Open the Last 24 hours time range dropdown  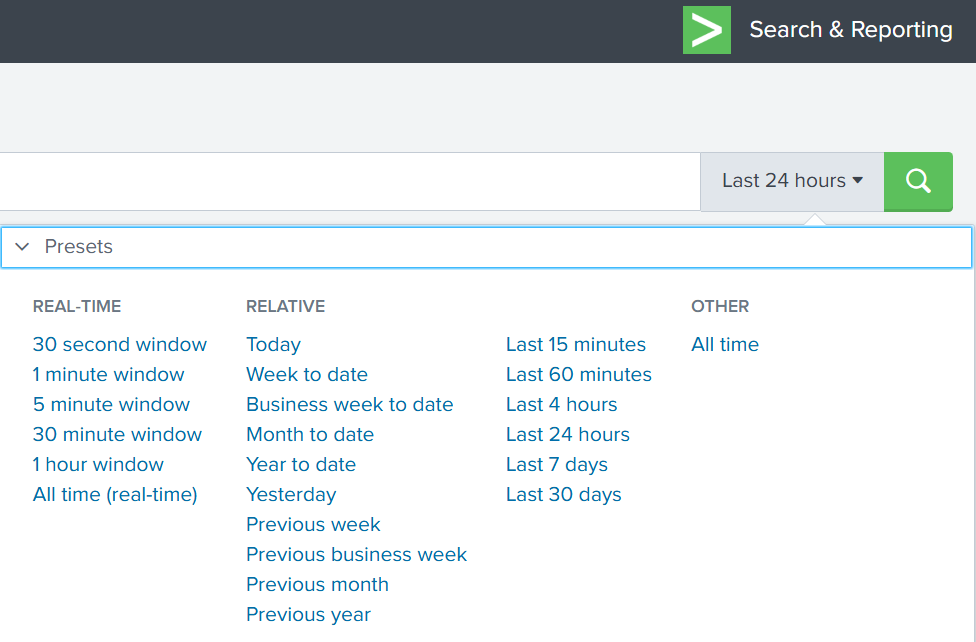(791, 181)
